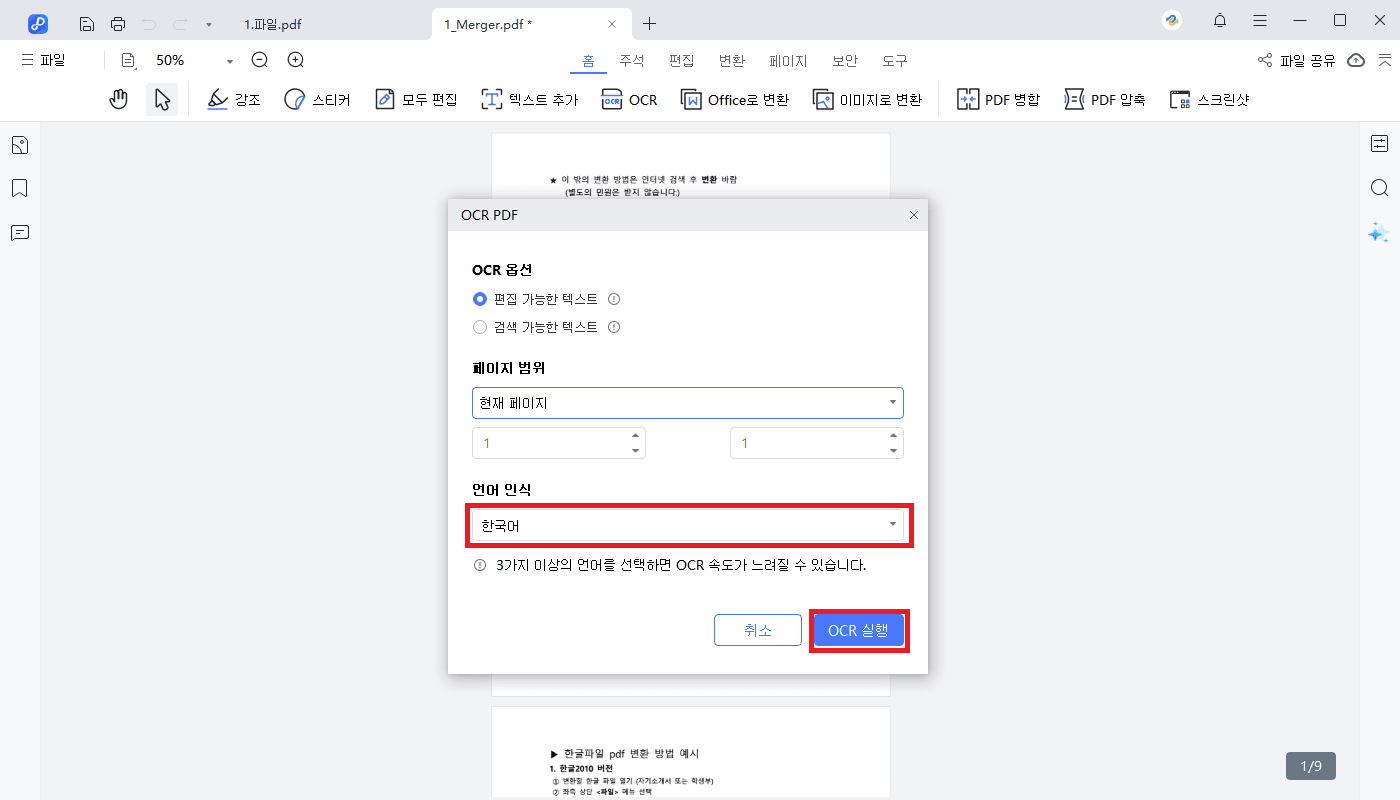This screenshot has height=800, width=1400.
Task: Click Office로 변환 toolbar button
Action: pyautogui.click(x=735, y=100)
